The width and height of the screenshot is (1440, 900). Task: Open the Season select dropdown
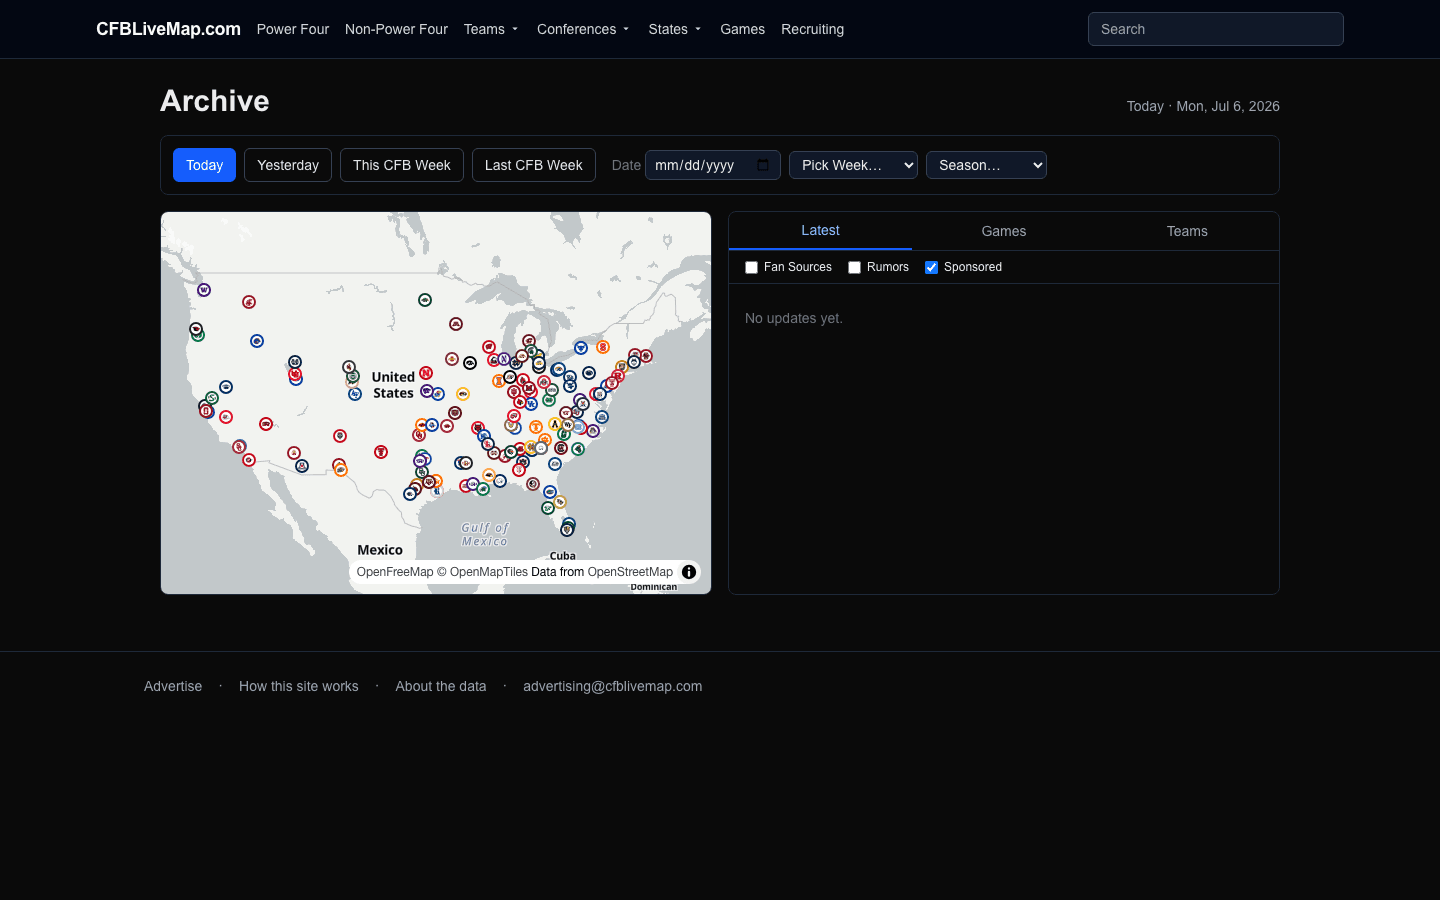click(x=986, y=165)
